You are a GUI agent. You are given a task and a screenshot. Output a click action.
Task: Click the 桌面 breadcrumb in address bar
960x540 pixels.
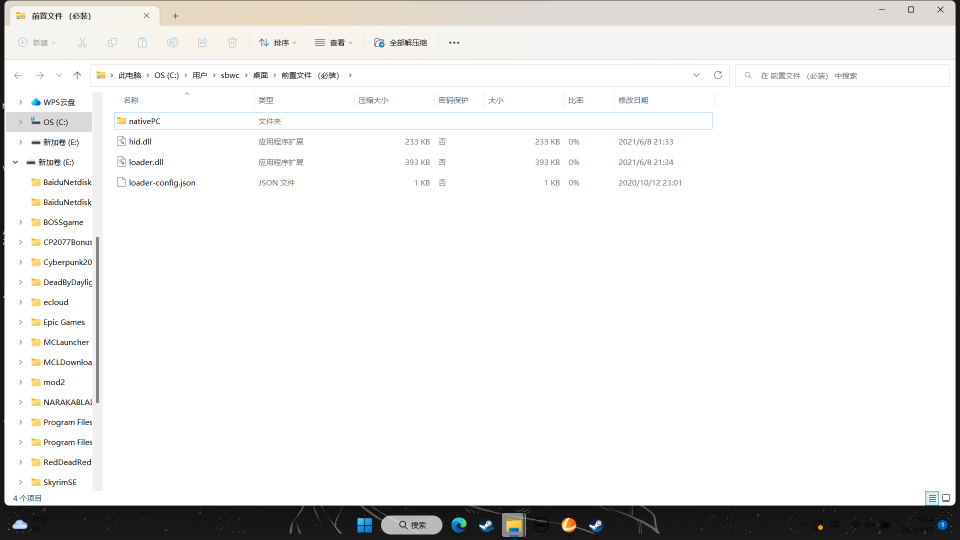click(260, 75)
